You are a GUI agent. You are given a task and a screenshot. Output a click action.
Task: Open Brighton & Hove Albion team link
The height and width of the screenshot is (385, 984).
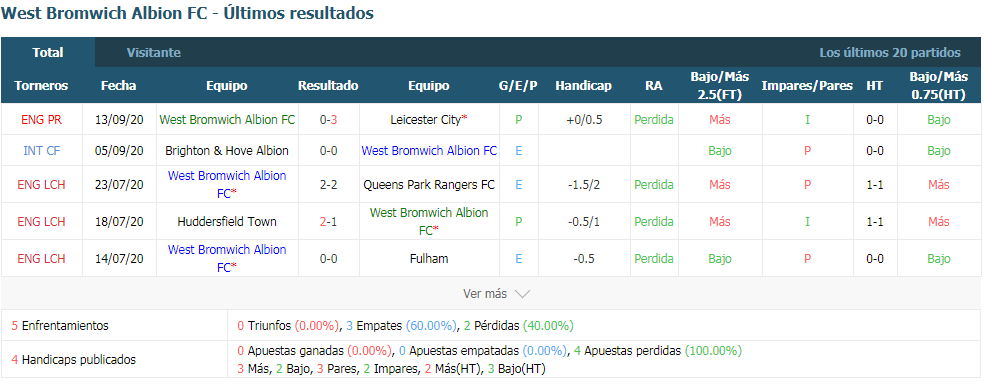point(227,151)
